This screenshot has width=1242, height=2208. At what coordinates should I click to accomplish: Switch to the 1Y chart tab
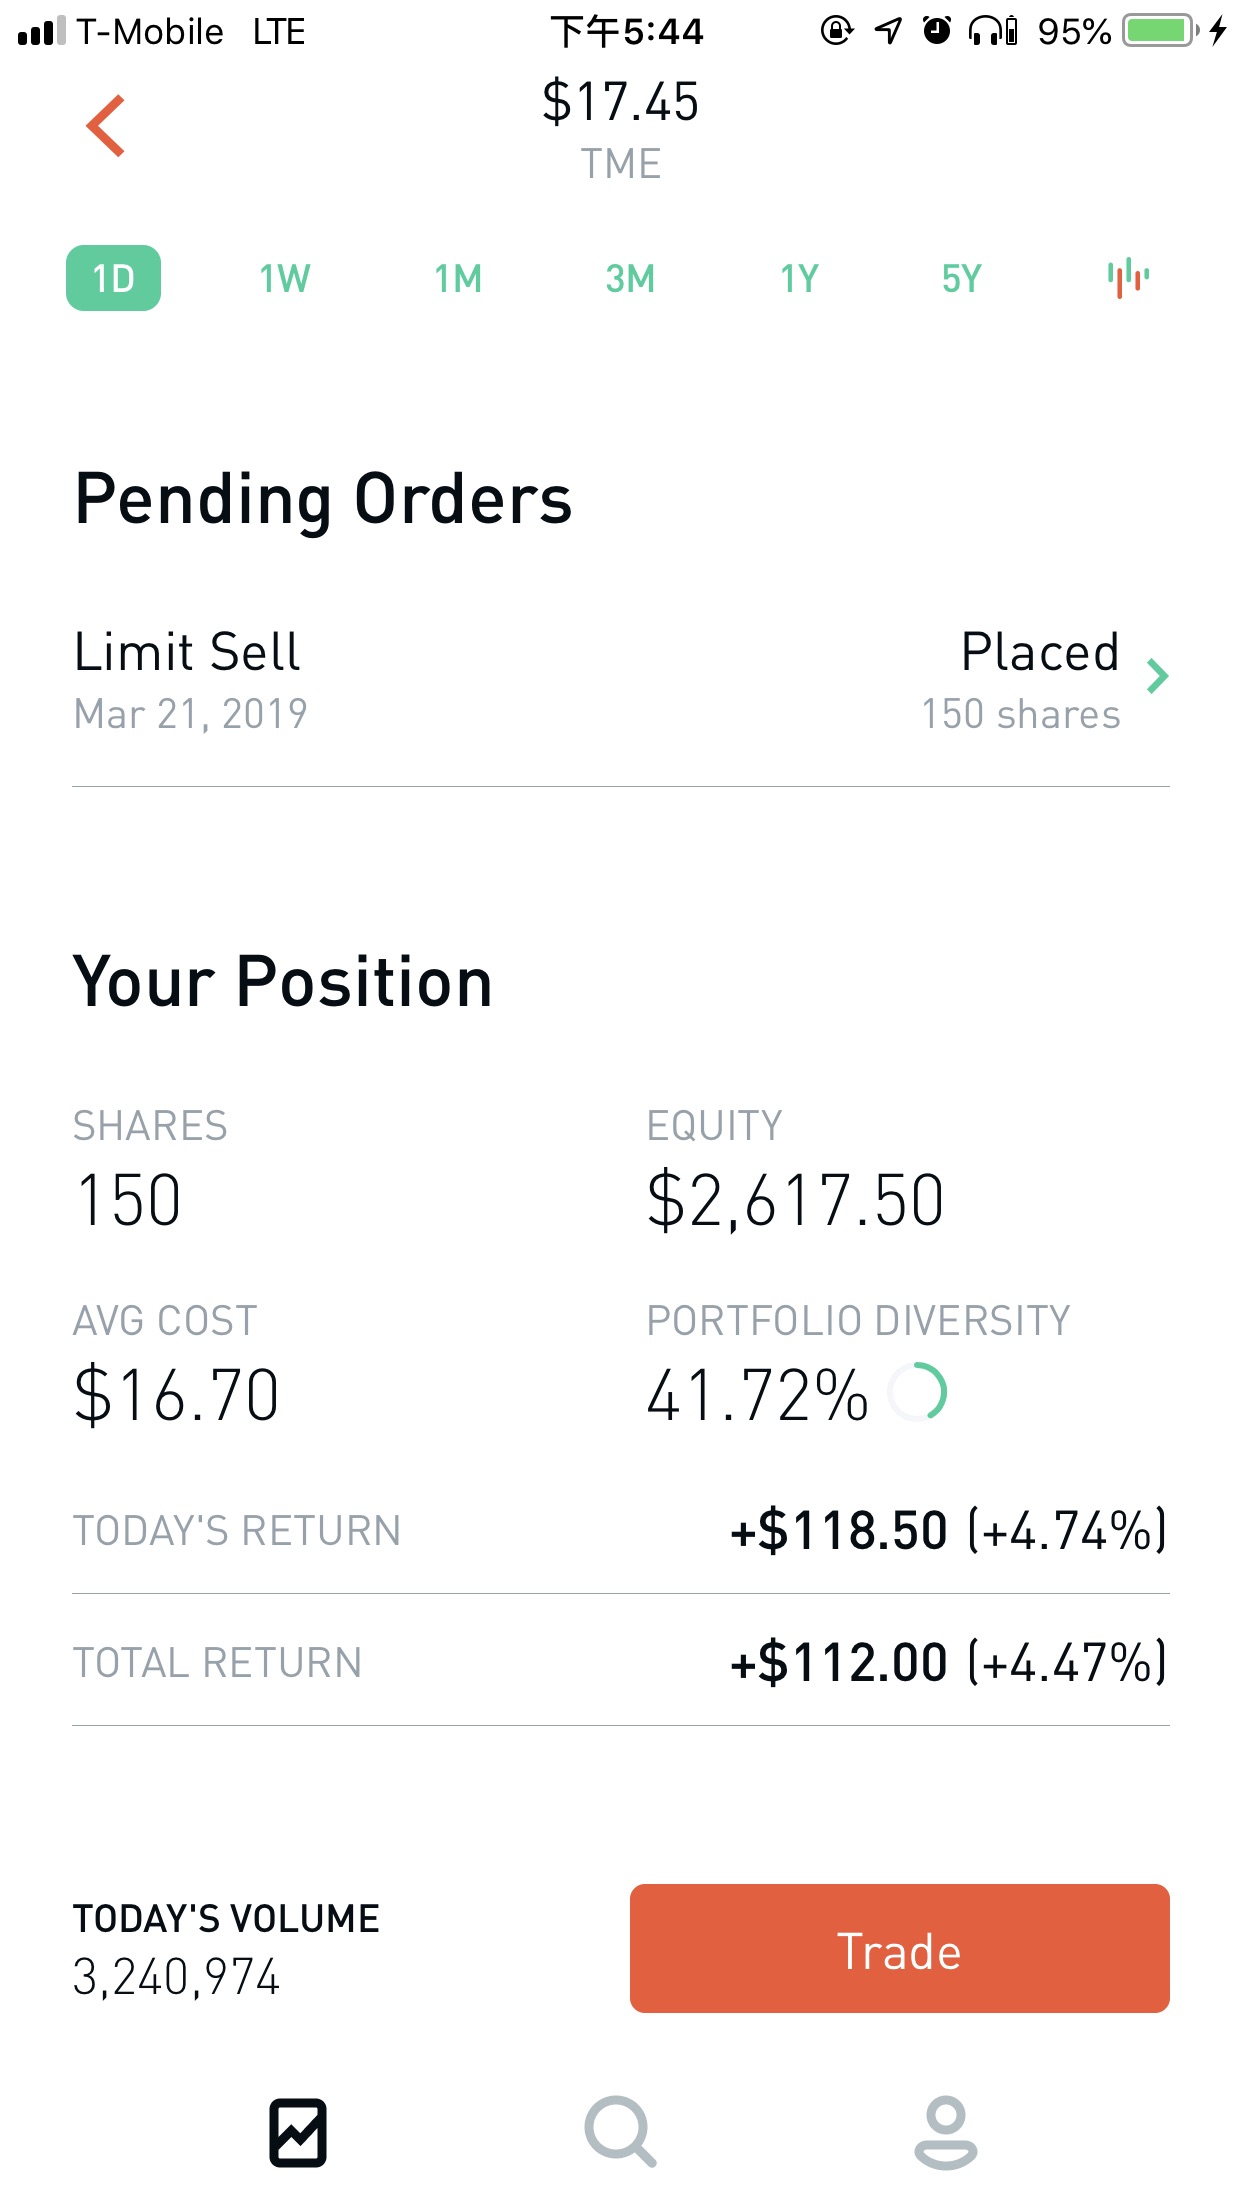tap(800, 278)
